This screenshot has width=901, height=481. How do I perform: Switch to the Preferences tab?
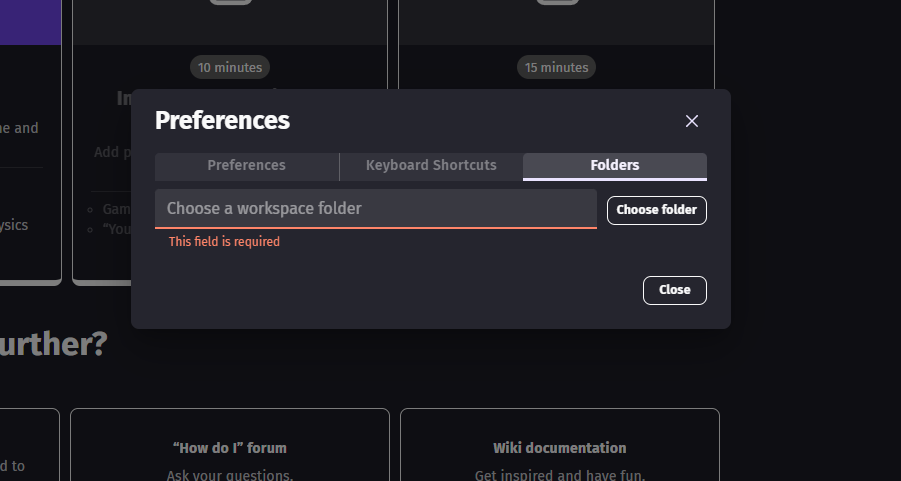(x=247, y=166)
